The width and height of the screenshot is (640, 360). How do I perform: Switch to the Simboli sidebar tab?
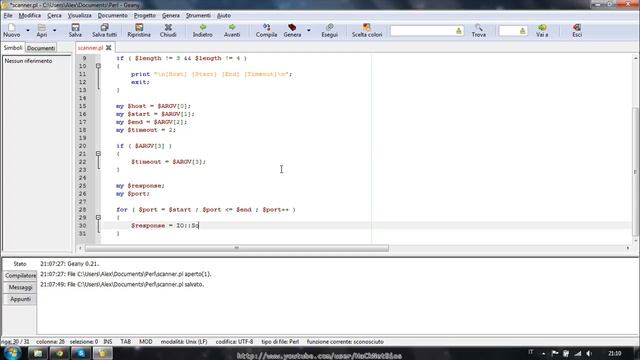[x=13, y=48]
